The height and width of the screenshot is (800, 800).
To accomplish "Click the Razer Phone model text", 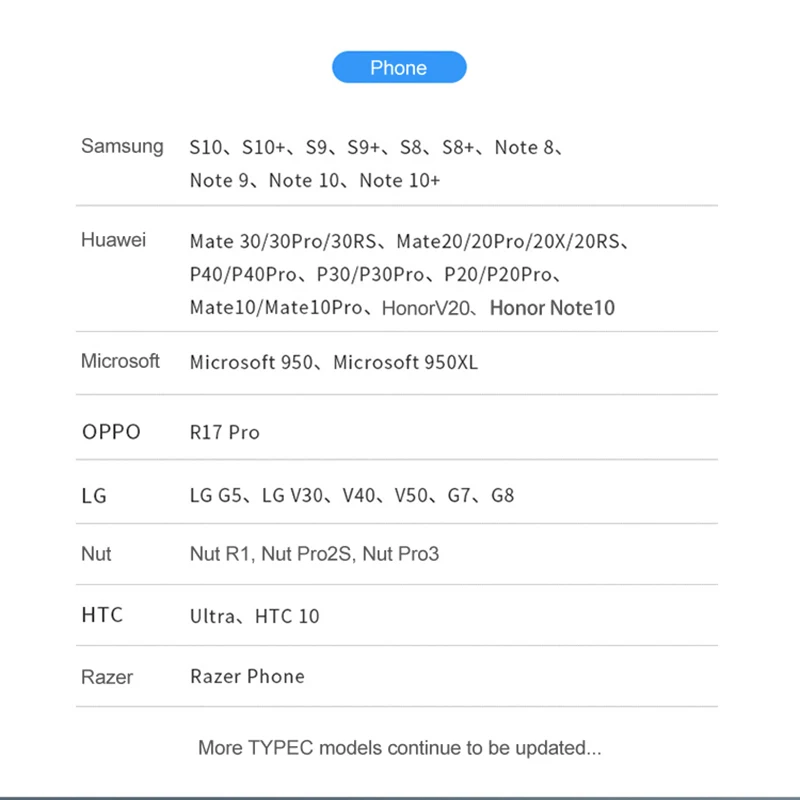I will [x=247, y=676].
